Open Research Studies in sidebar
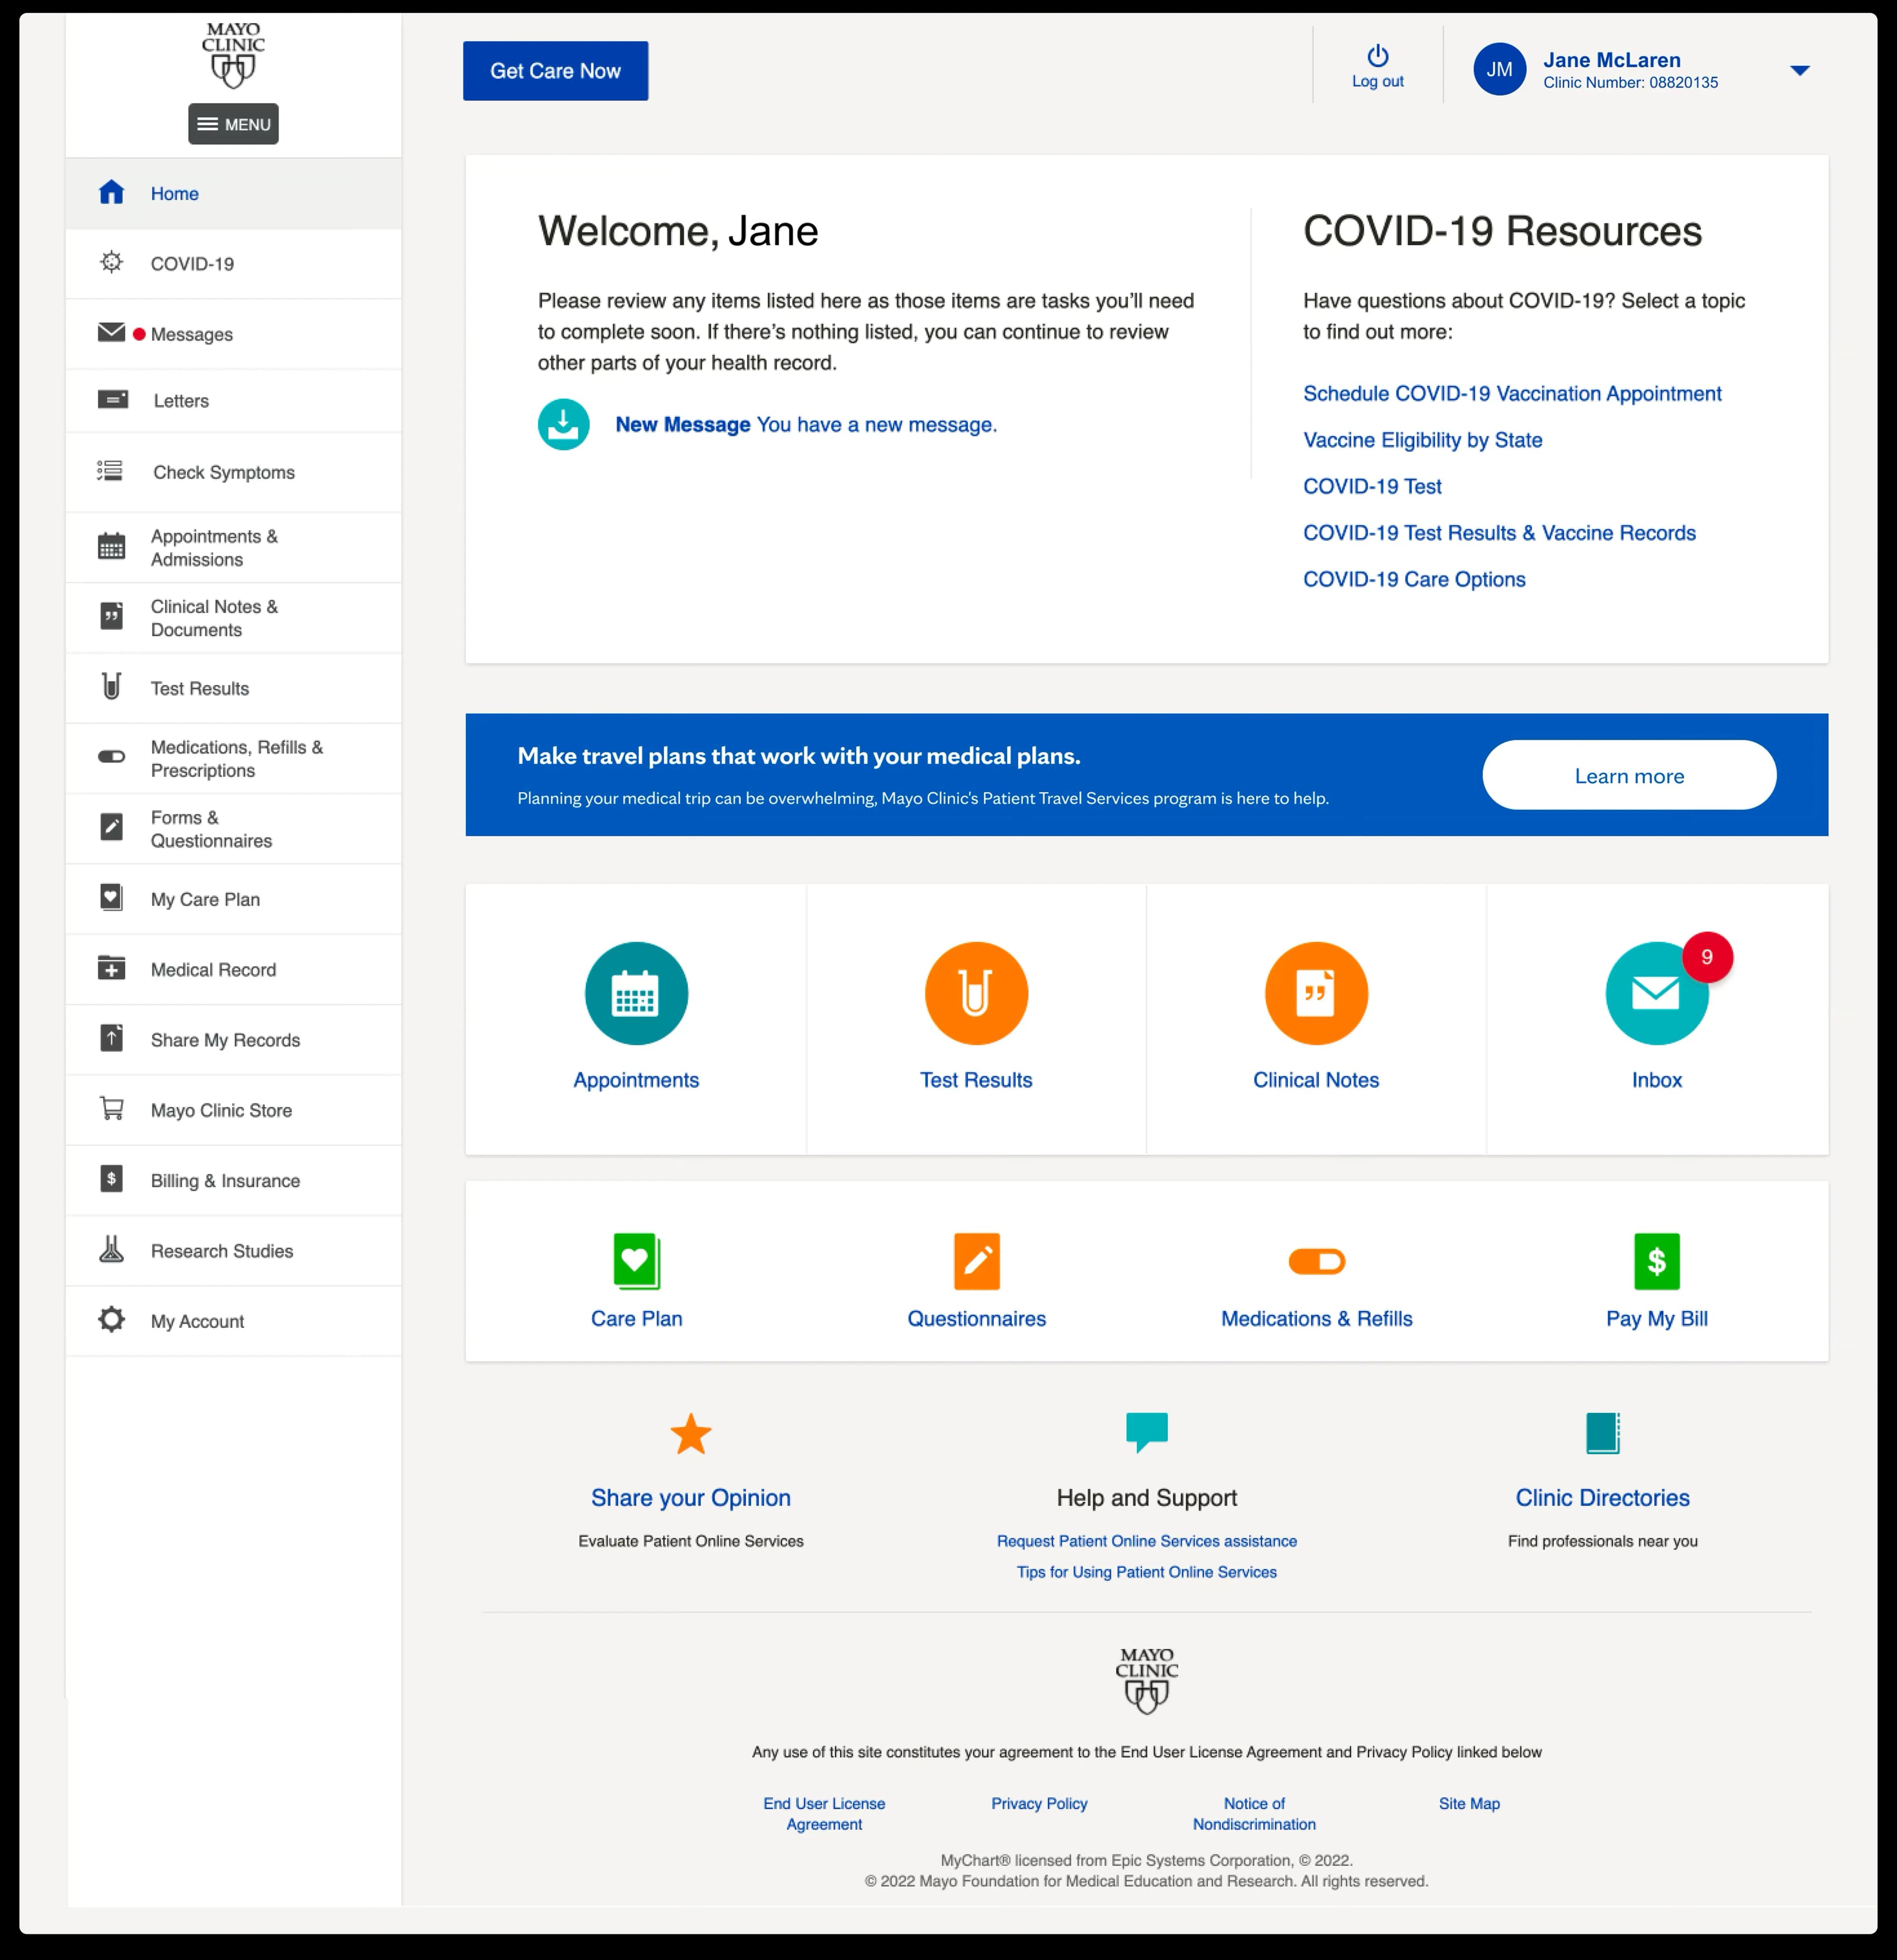 click(x=233, y=1250)
